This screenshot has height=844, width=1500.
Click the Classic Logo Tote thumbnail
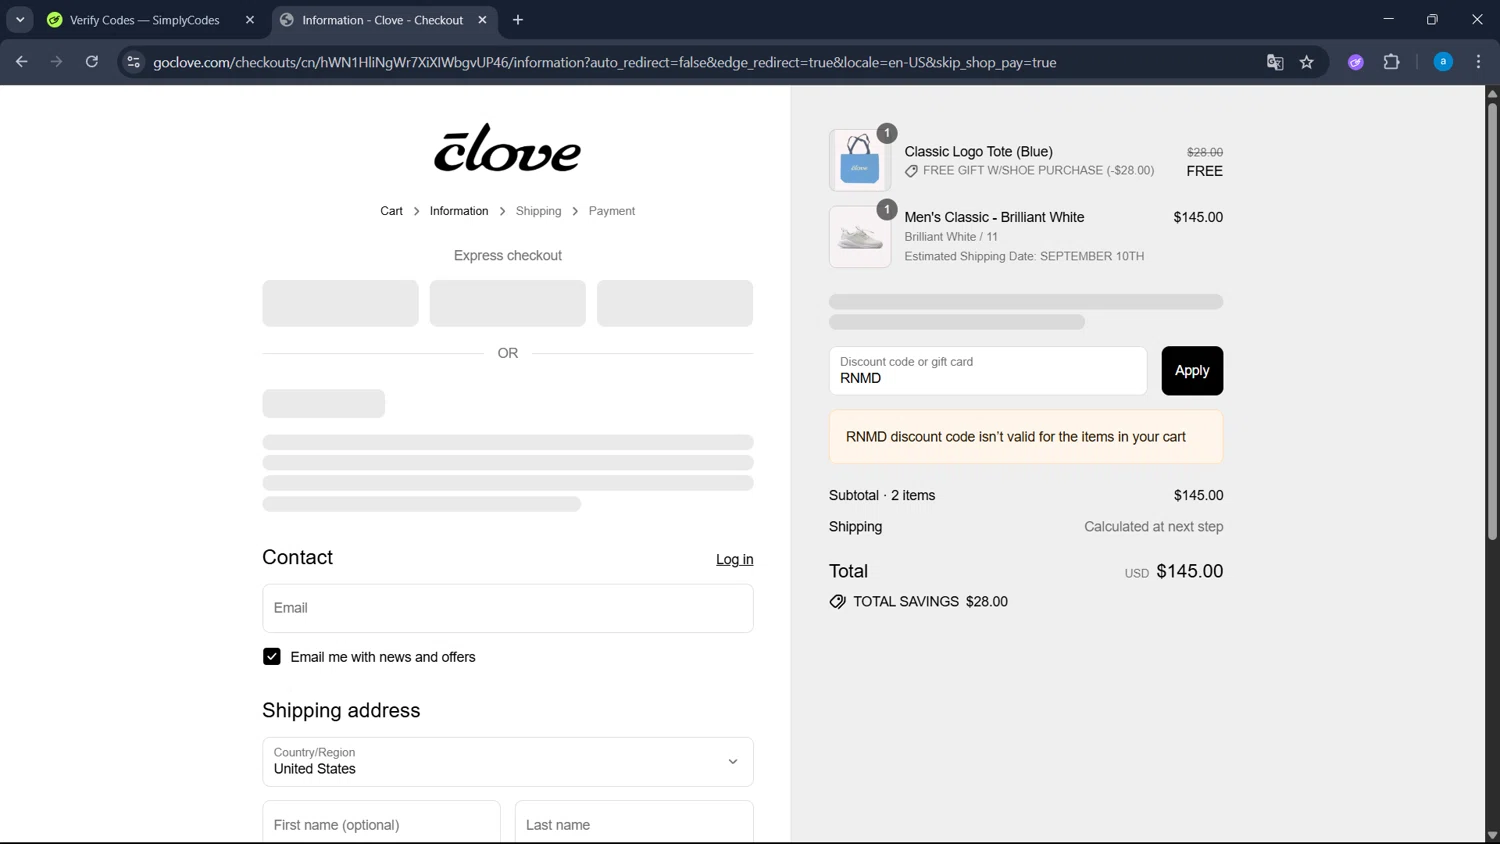[860, 160]
